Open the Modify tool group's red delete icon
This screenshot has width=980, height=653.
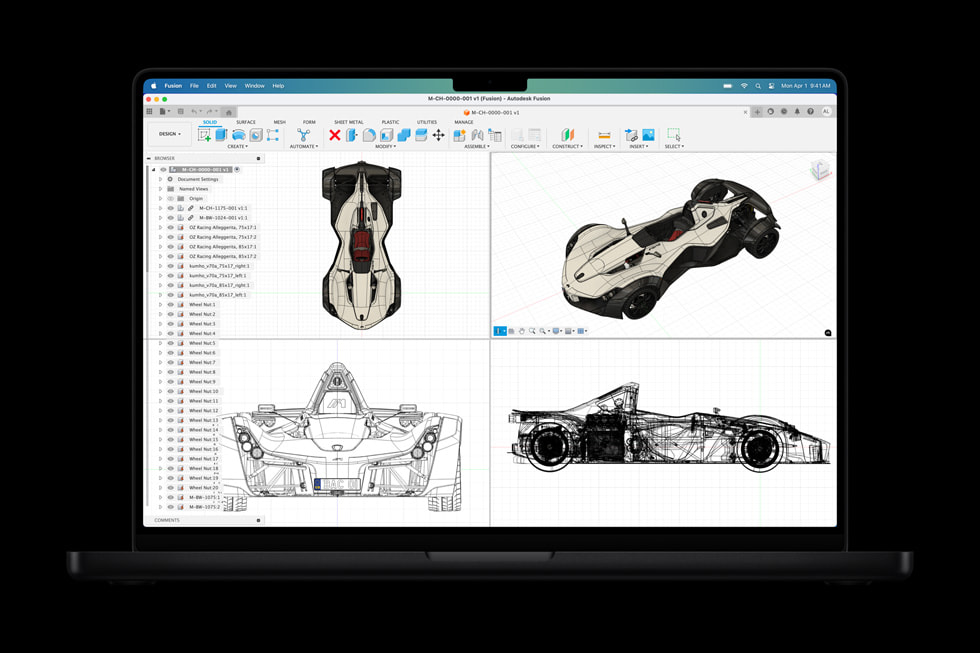pyautogui.click(x=334, y=135)
